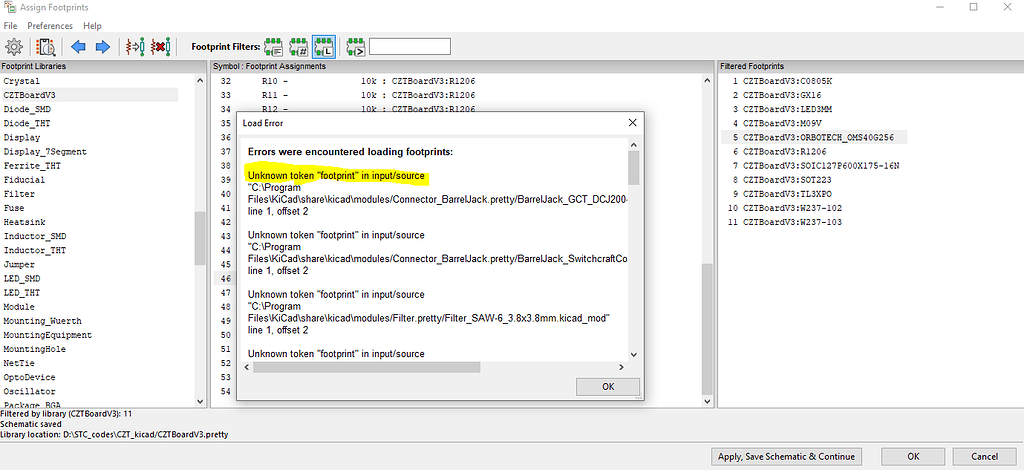Select OptoDevice library
This screenshot has width=1024, height=470.
[x=29, y=377]
